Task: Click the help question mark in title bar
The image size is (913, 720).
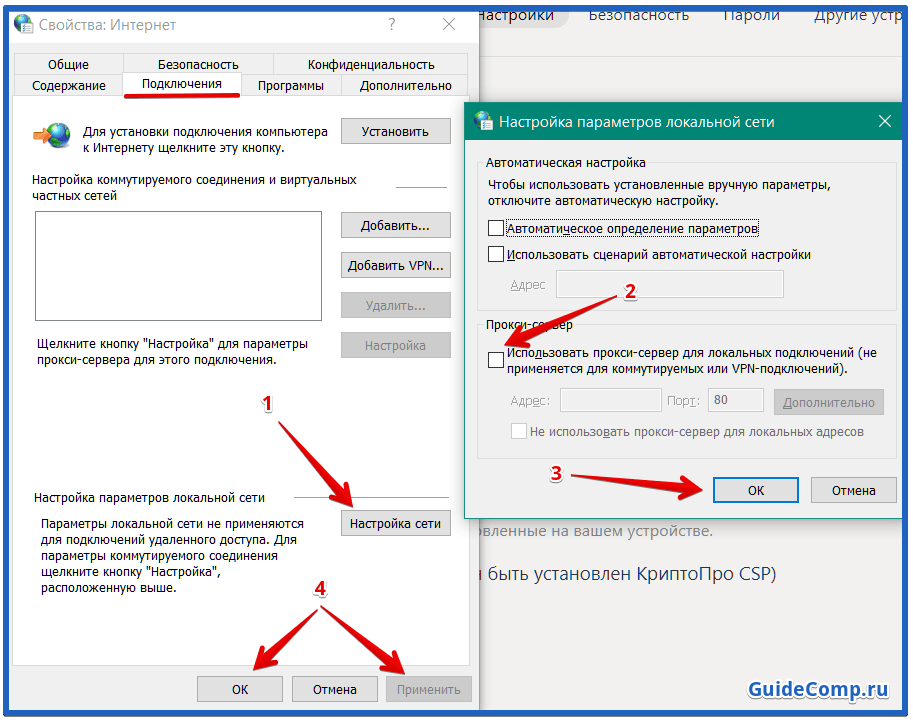Action: click(392, 24)
